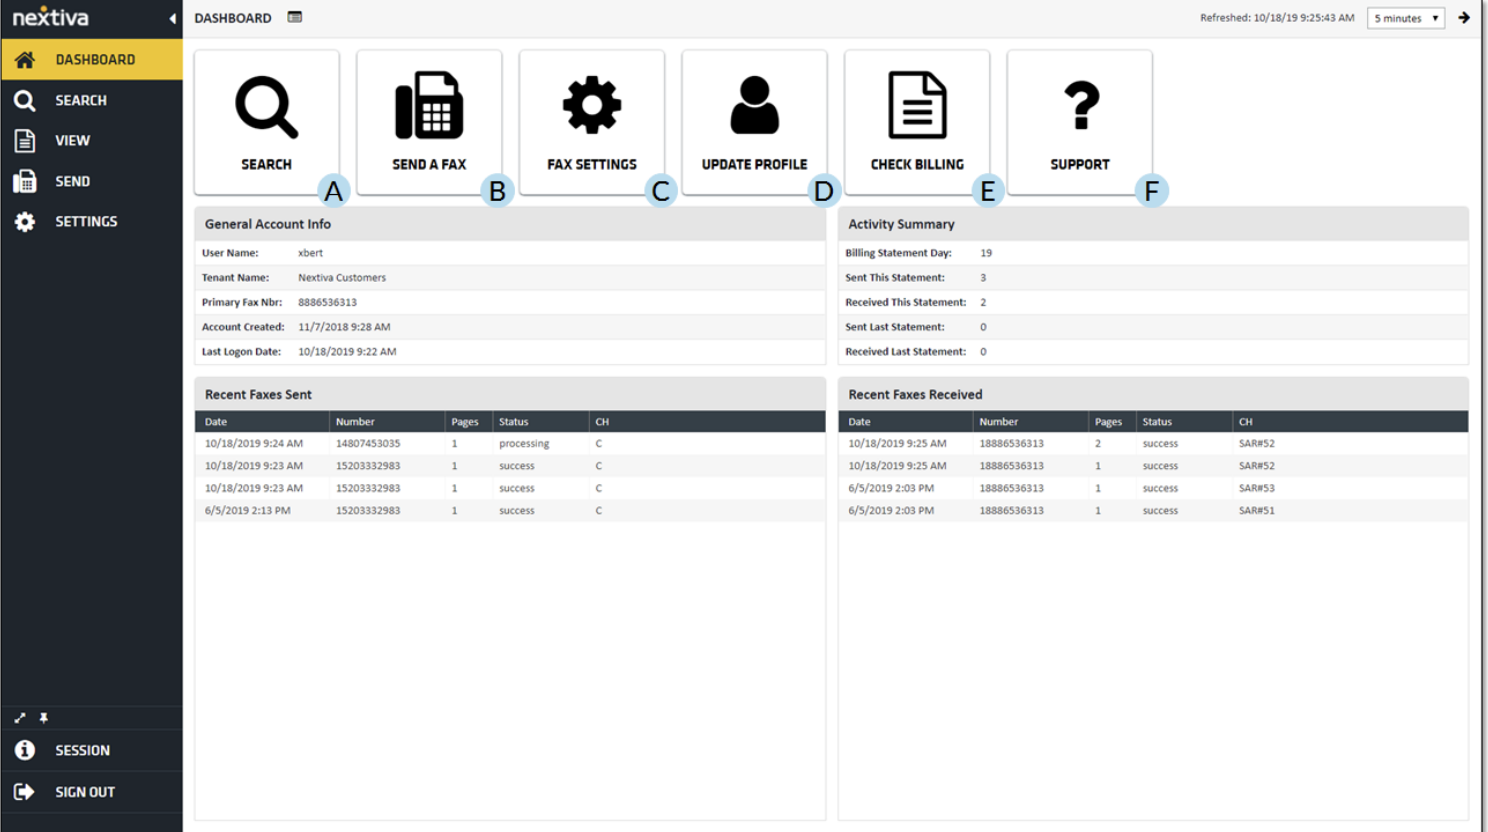Collapse the sidebar with the arrow
The image size is (1488, 832).
[172, 18]
